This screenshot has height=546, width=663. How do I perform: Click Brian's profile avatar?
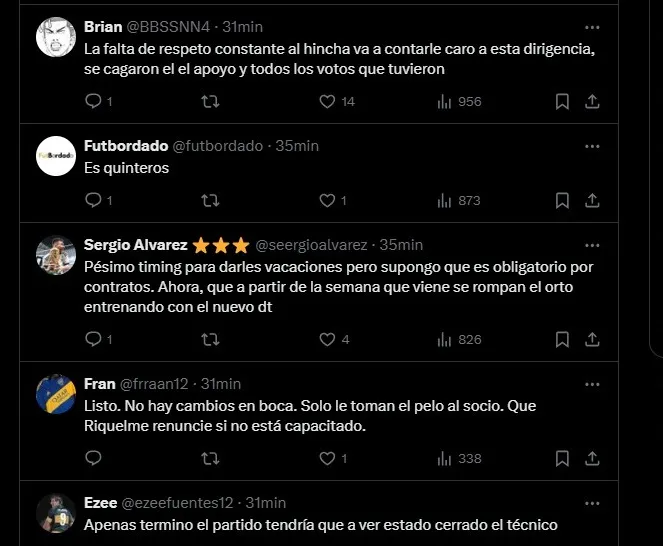[56, 38]
